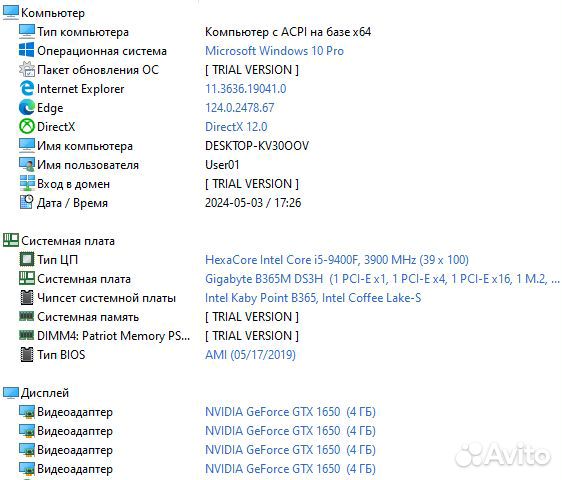Select the 2024-05-03 / 17:26 date value

pos(253,203)
